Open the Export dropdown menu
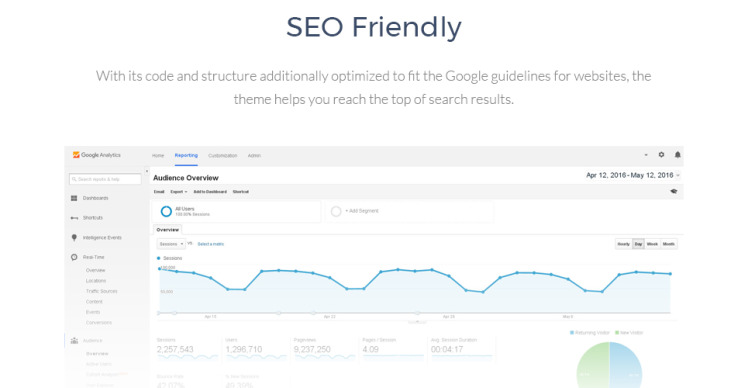The height and width of the screenshot is (388, 748). [178, 192]
